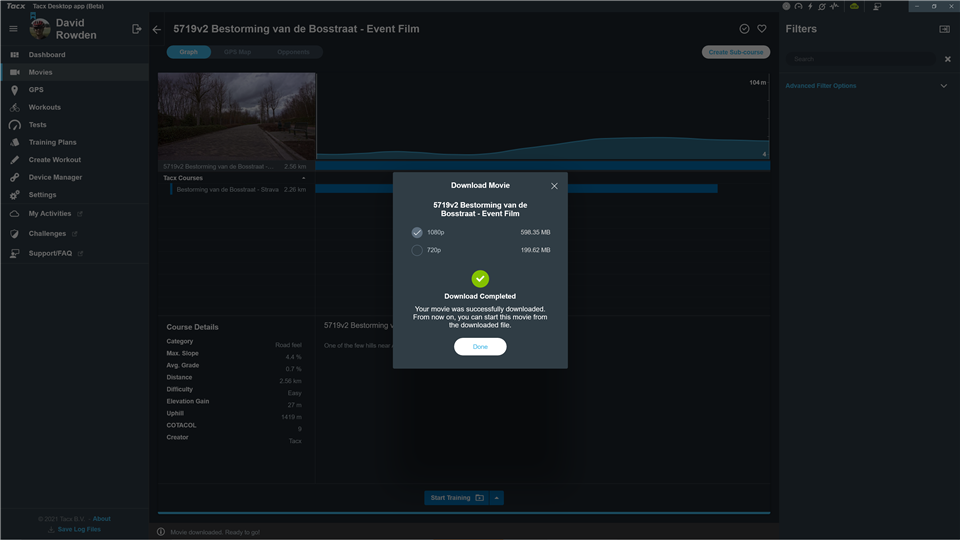Open the hamburger menu next to the profile
The width and height of the screenshot is (960, 540).
(x=13, y=29)
